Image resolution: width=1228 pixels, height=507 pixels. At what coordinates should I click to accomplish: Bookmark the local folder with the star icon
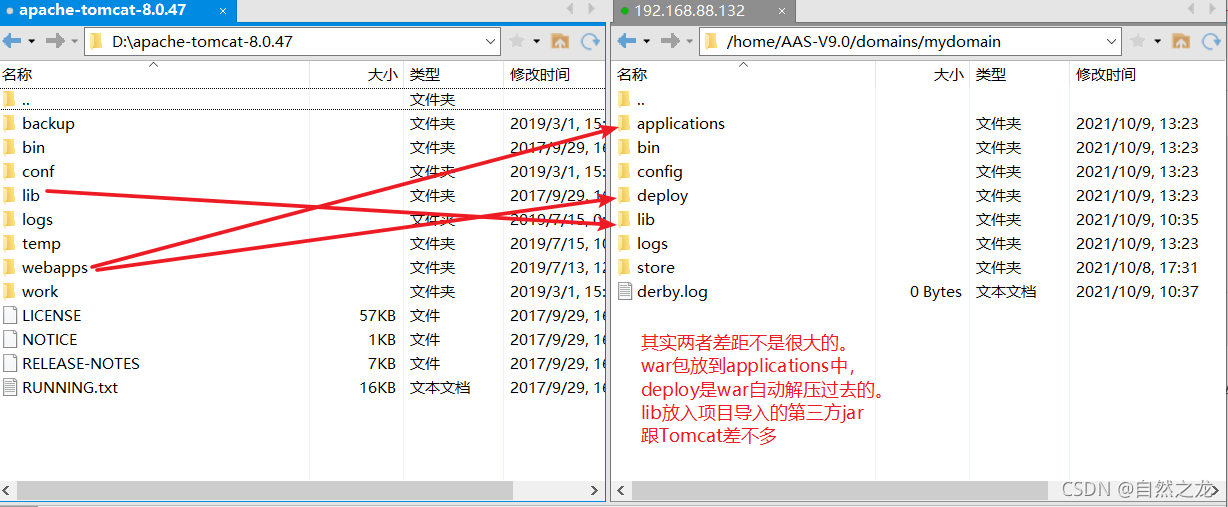tap(517, 42)
